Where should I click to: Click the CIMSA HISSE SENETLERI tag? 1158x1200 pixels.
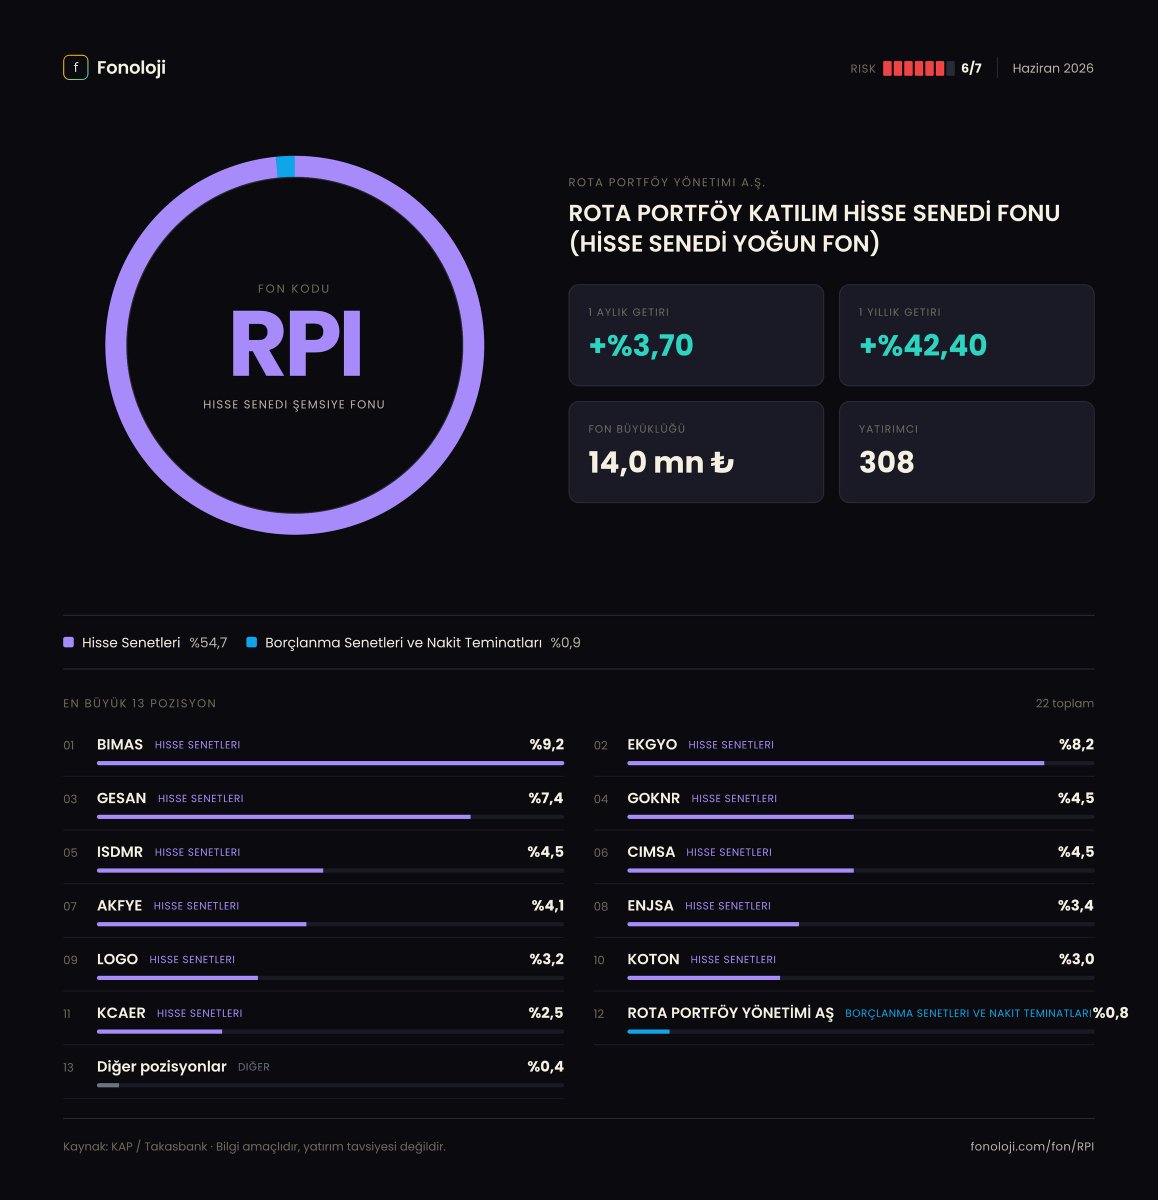click(729, 852)
